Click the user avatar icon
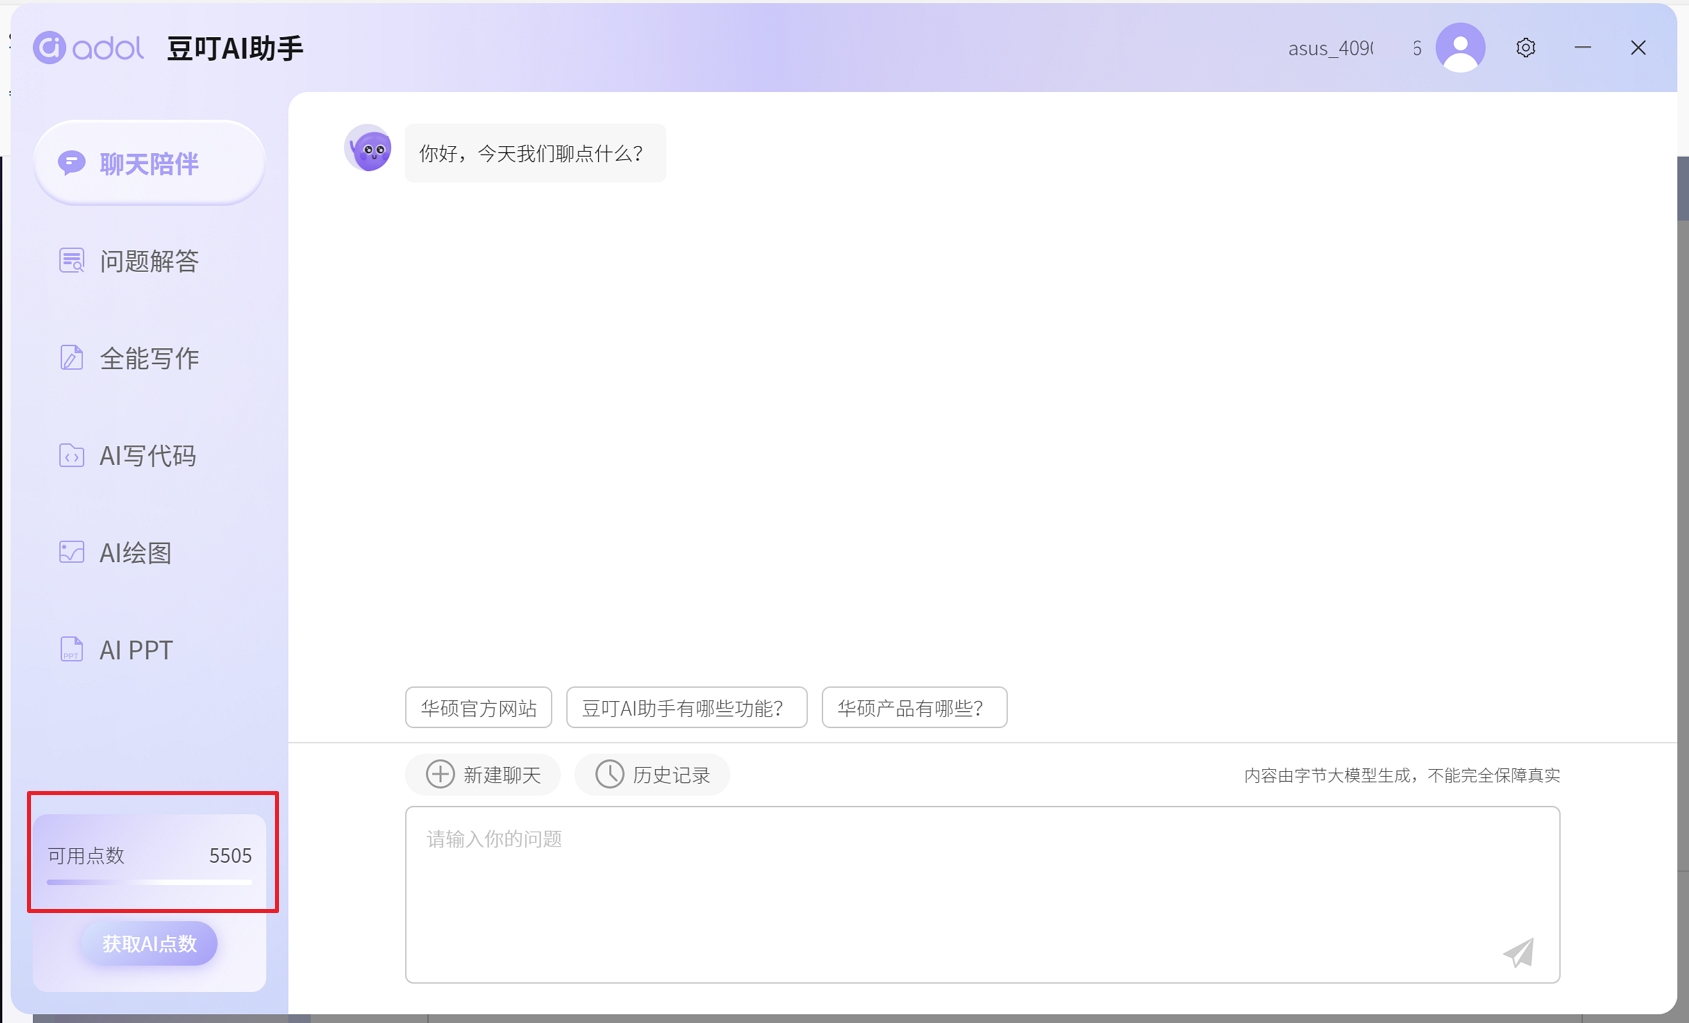This screenshot has height=1023, width=1689. click(x=1460, y=48)
